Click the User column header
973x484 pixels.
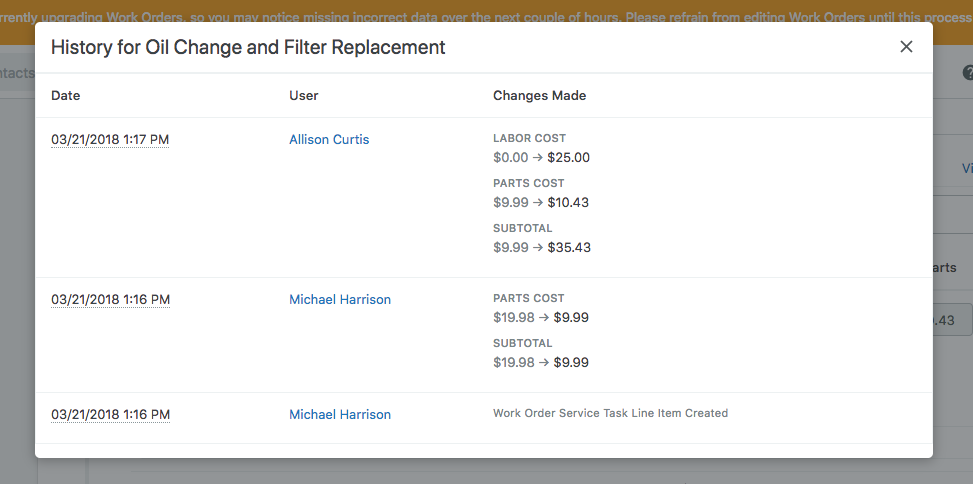point(304,96)
